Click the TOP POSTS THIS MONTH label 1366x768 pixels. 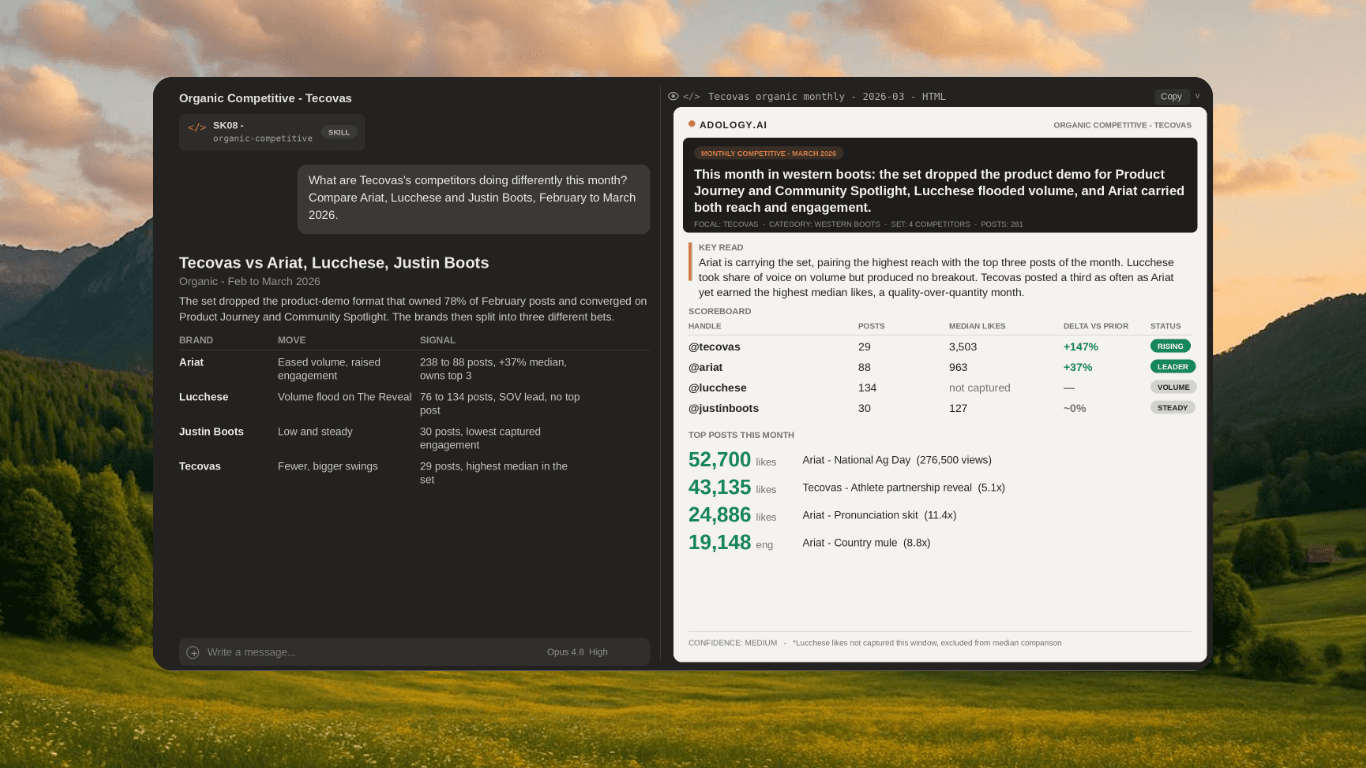pos(741,435)
